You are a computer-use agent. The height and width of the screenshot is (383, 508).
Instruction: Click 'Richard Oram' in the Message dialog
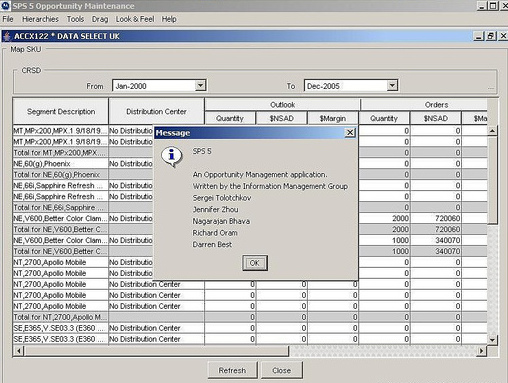click(x=215, y=233)
